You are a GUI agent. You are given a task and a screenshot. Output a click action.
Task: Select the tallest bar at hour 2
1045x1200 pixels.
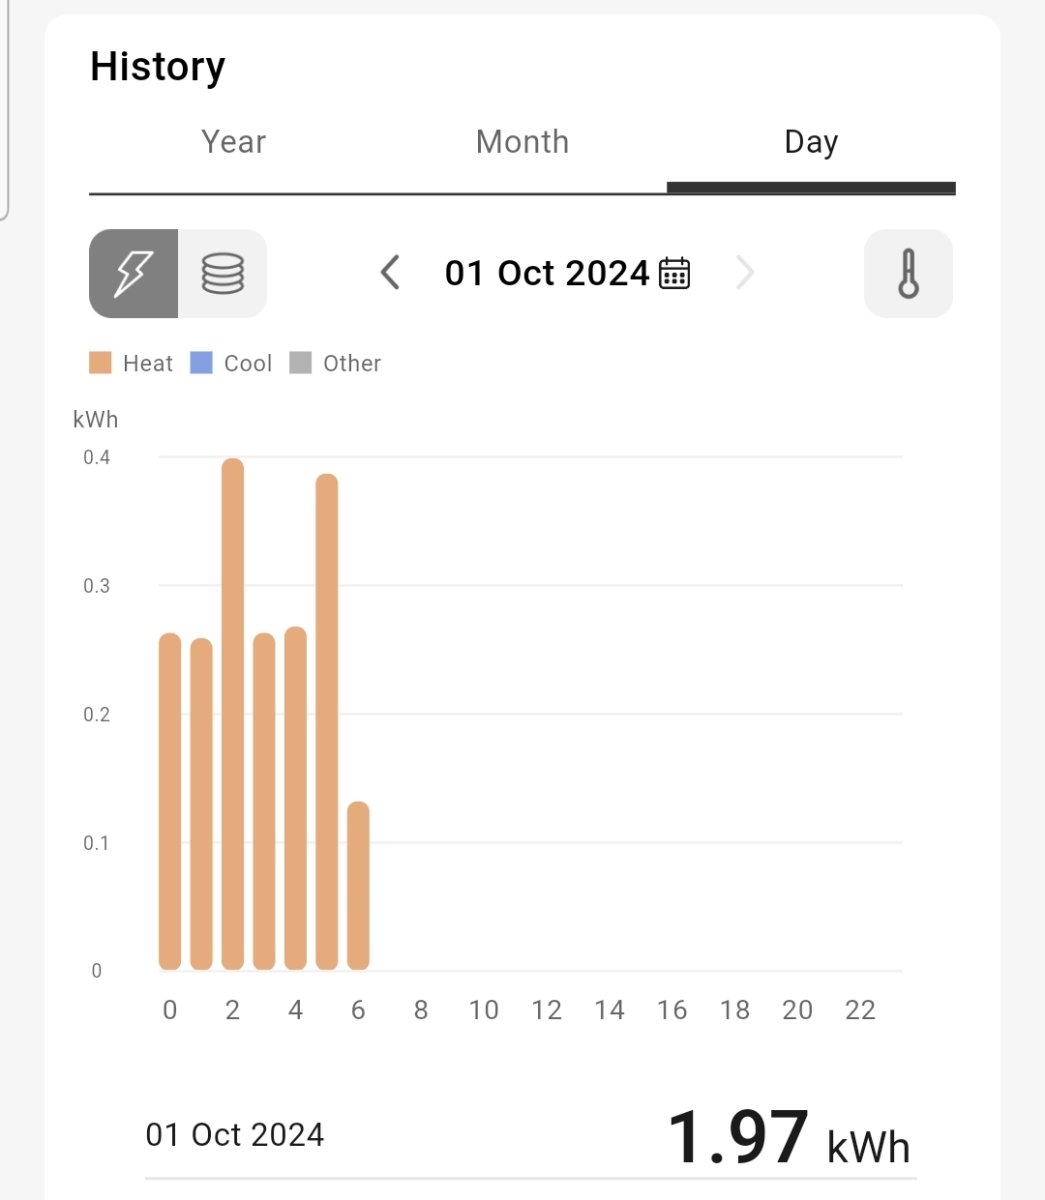233,714
